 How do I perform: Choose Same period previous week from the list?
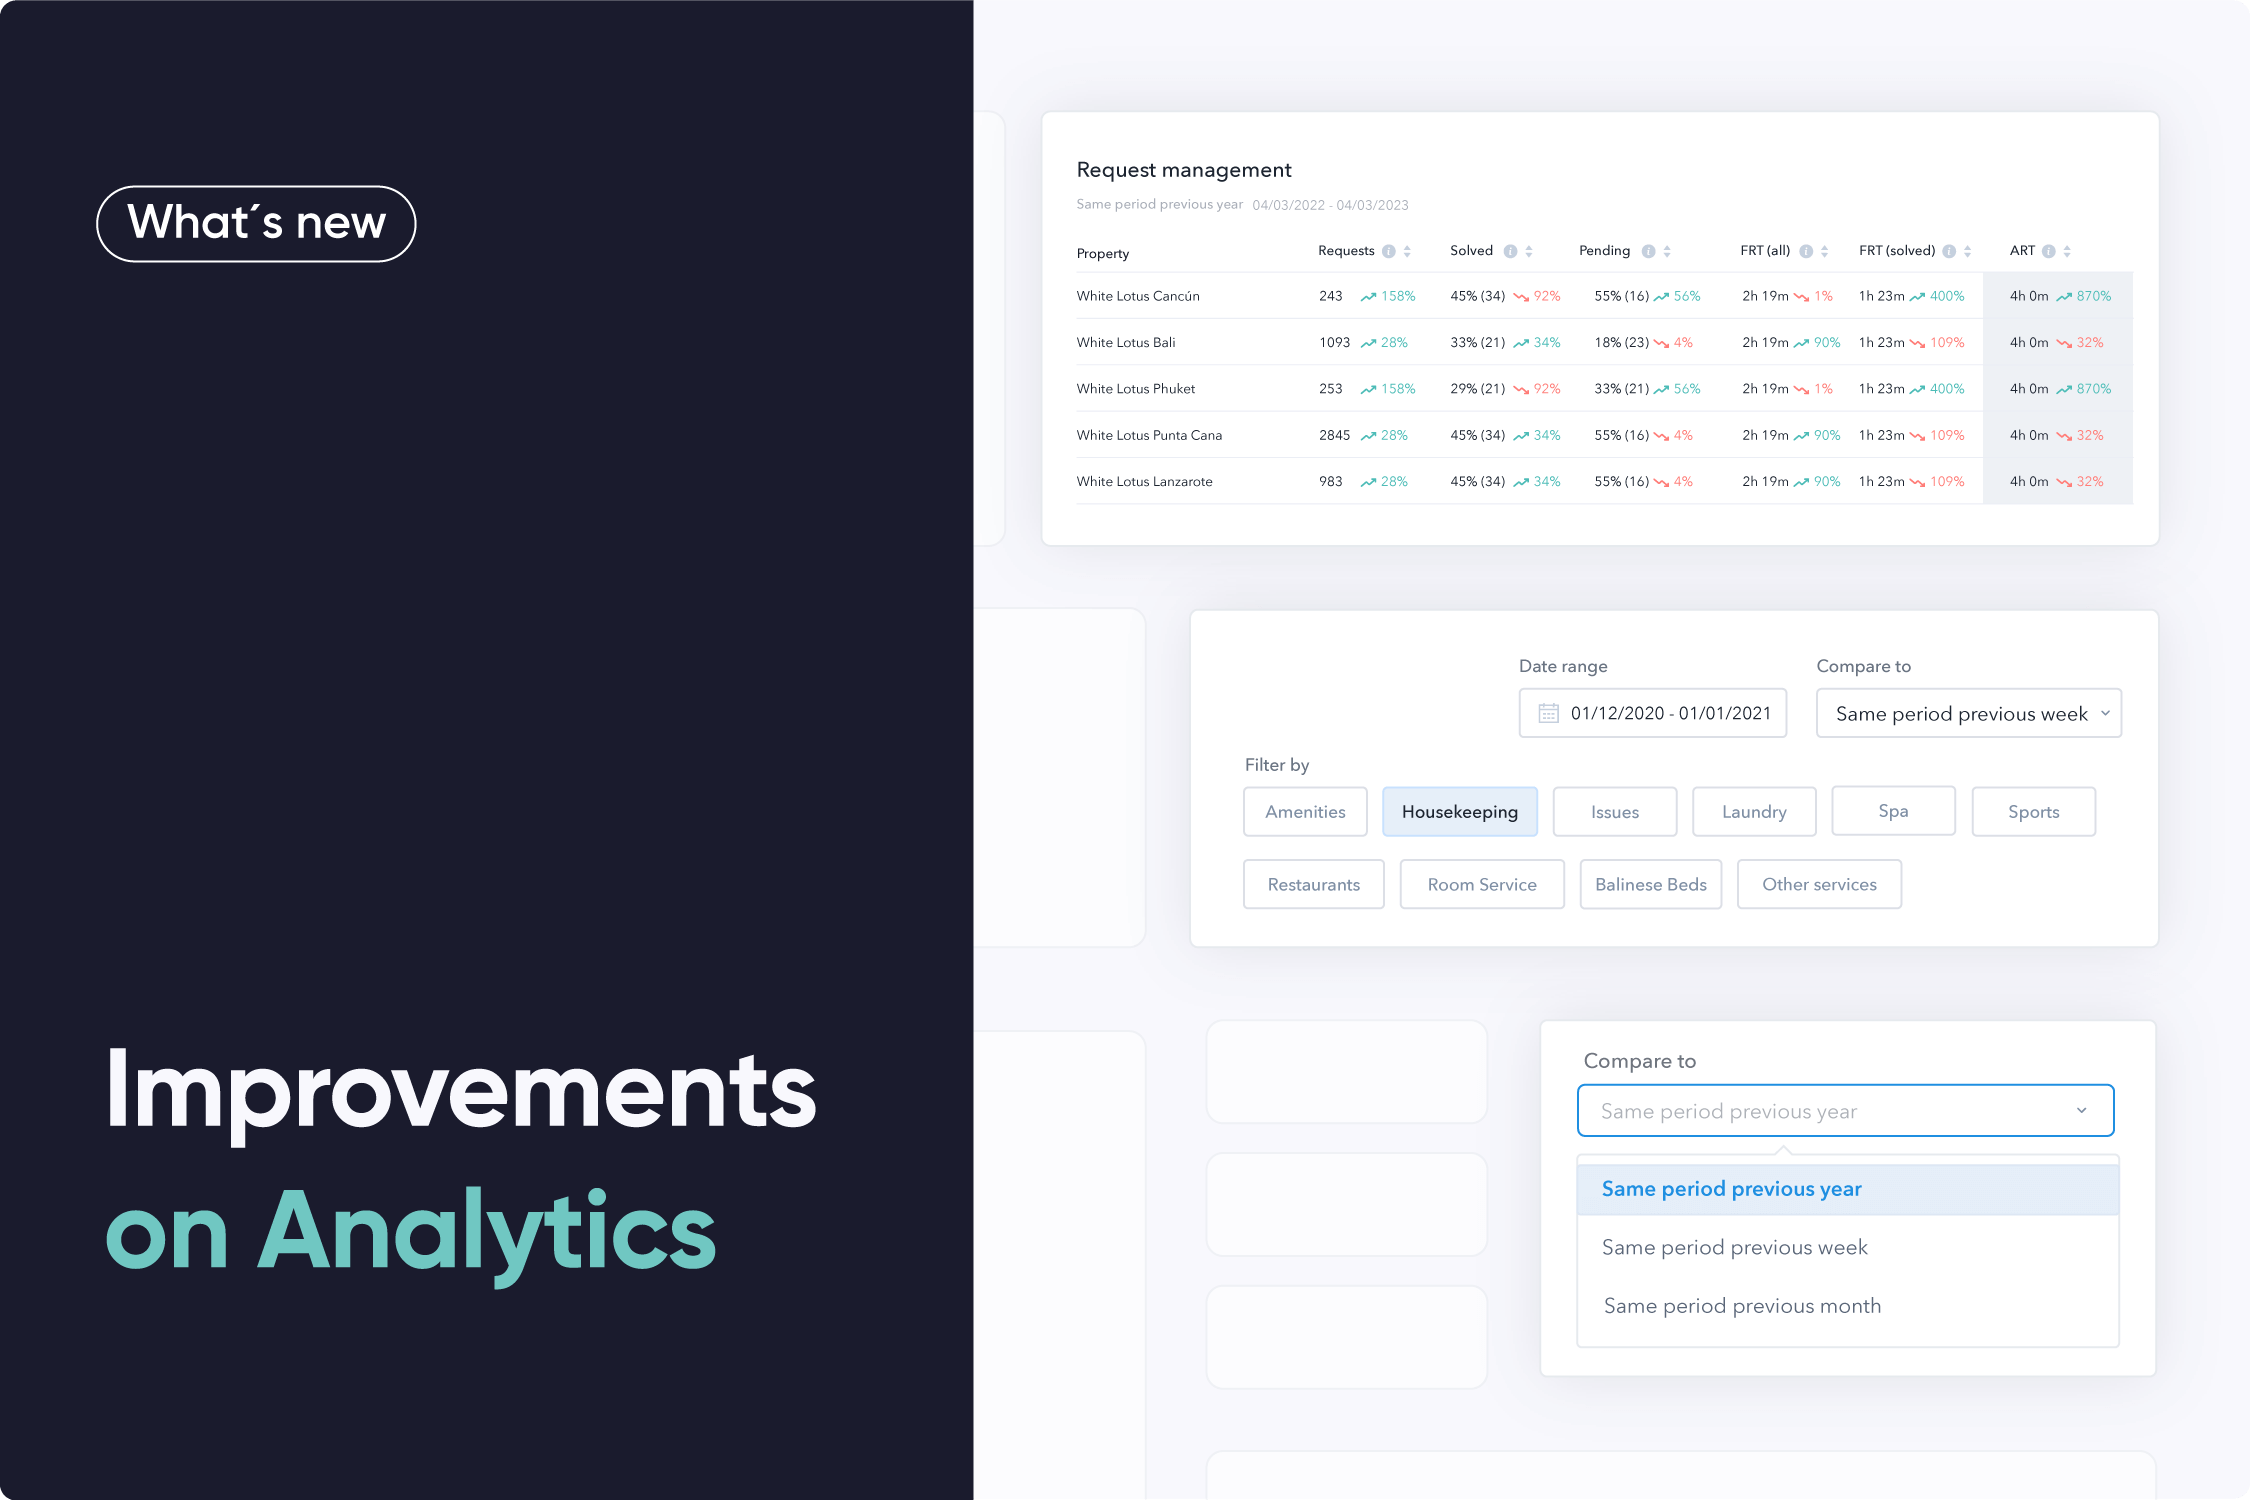(x=1735, y=1247)
